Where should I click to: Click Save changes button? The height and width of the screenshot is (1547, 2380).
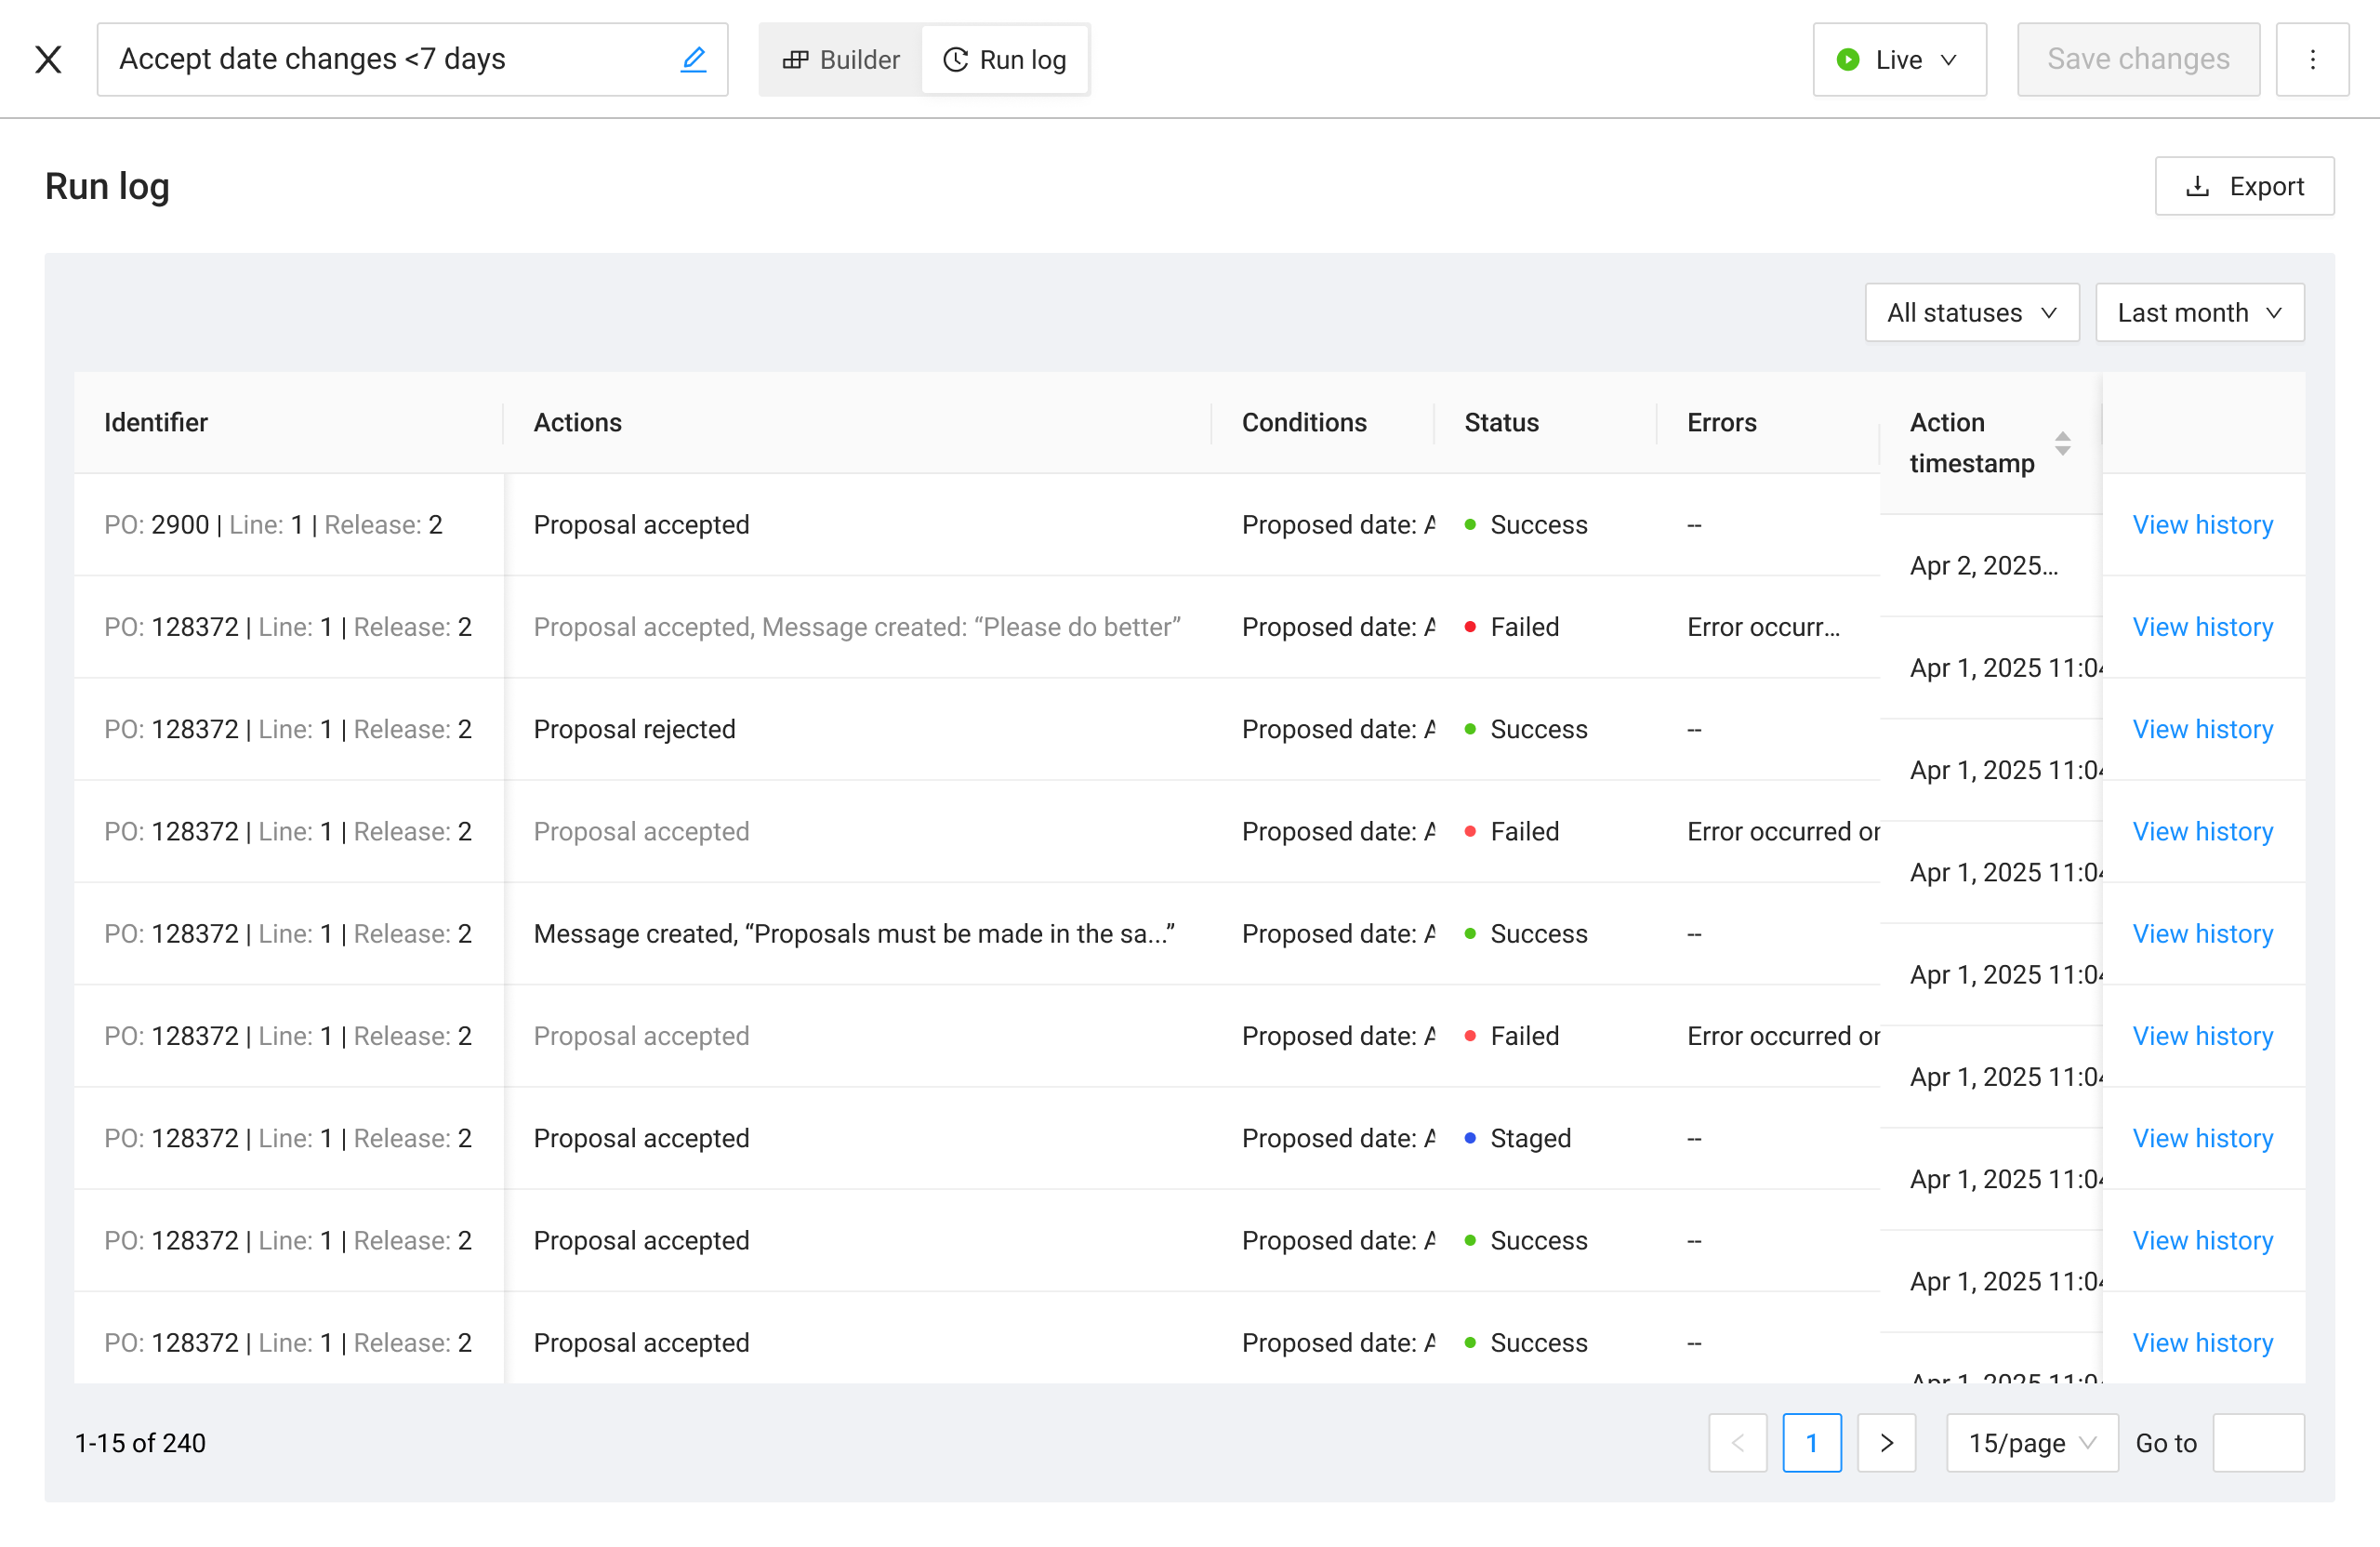point(2137,60)
